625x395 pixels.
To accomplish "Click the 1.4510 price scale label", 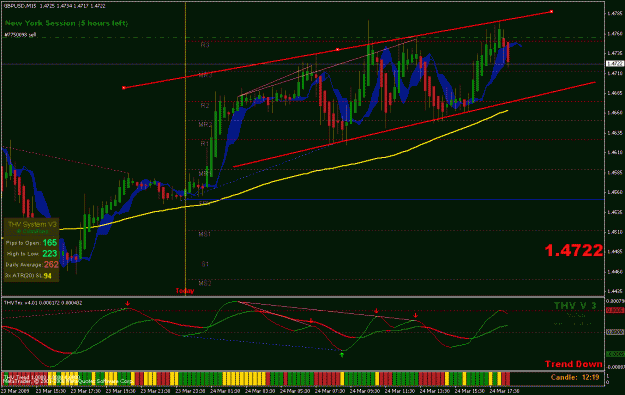I will pyautogui.click(x=615, y=232).
